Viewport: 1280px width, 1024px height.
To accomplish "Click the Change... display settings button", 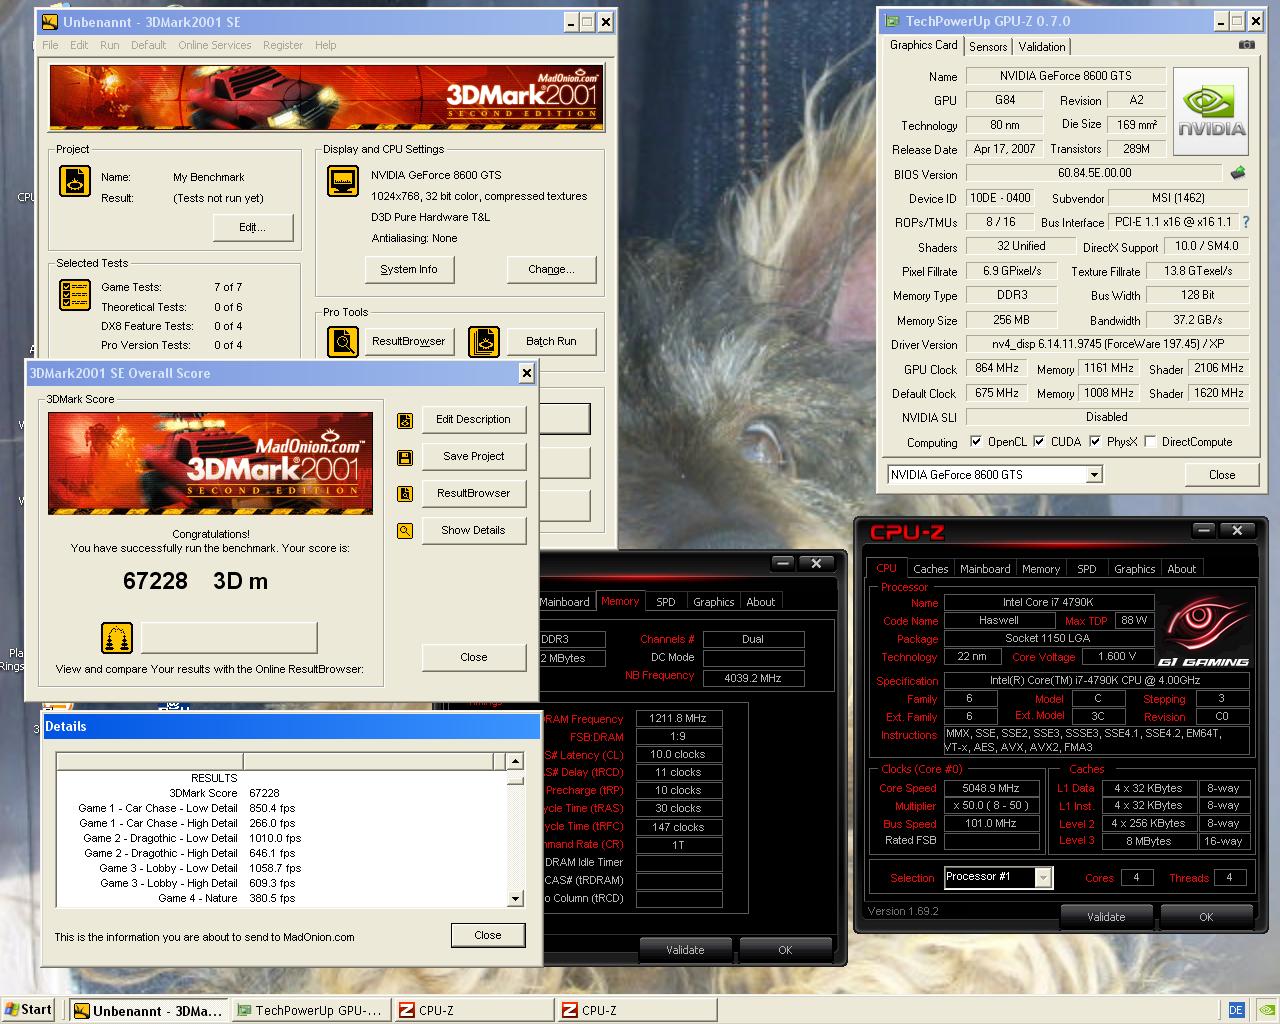I will pyautogui.click(x=551, y=270).
